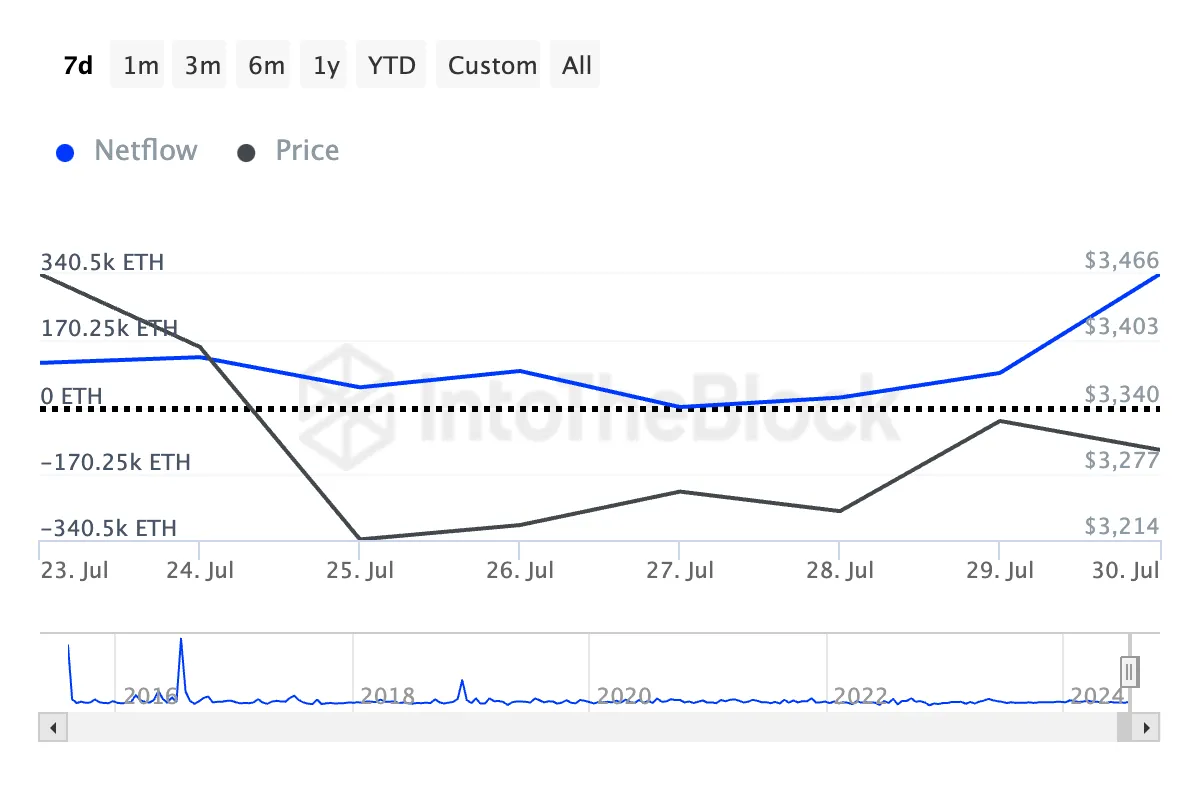
Task: Click the left navigator scroll arrow
Action: pyautogui.click(x=52, y=727)
